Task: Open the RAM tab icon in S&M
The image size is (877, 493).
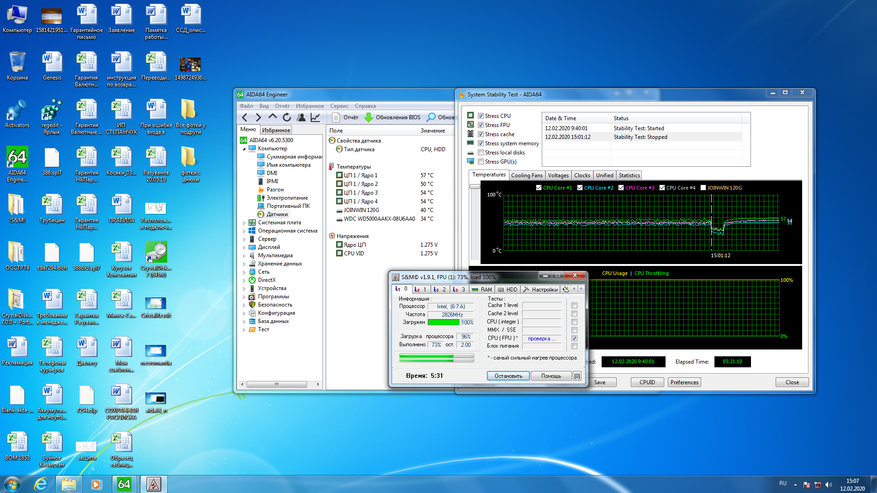Action: (481, 289)
